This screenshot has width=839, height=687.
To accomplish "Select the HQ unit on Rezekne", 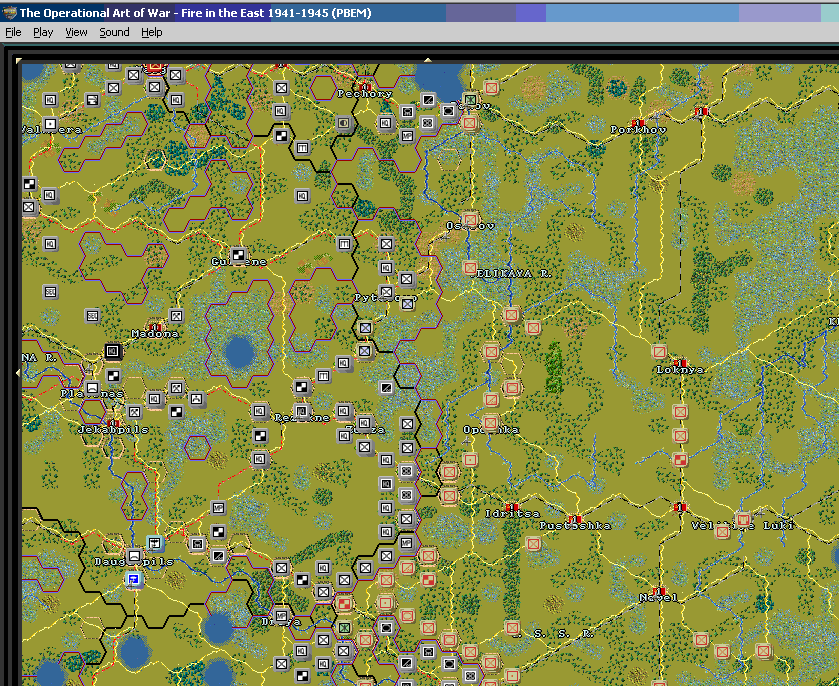I will tap(302, 411).
